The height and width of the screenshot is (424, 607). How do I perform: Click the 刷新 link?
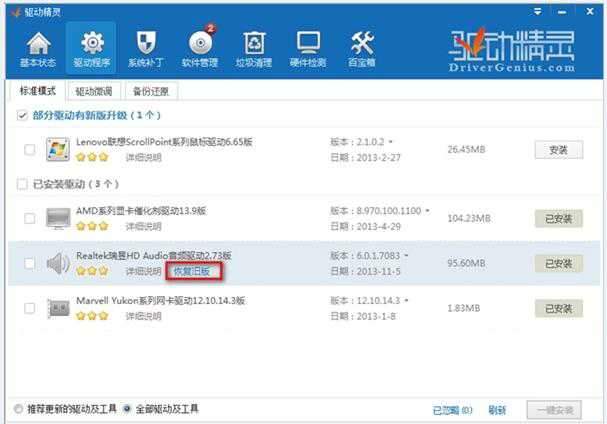tap(497, 410)
